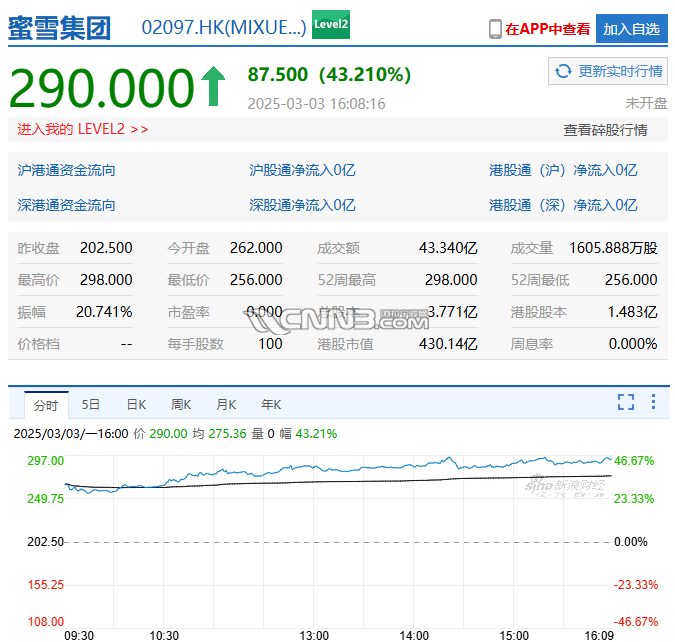675x642 pixels.
Task: Click 港股市值 value 430.14亿
Action: coord(448,344)
